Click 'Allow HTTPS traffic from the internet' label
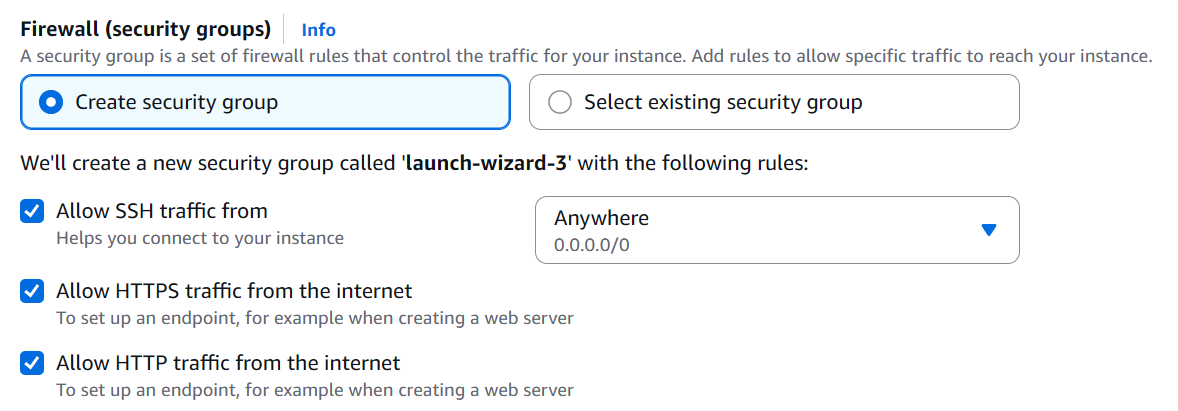This screenshot has height=411, width=1178. [234, 291]
